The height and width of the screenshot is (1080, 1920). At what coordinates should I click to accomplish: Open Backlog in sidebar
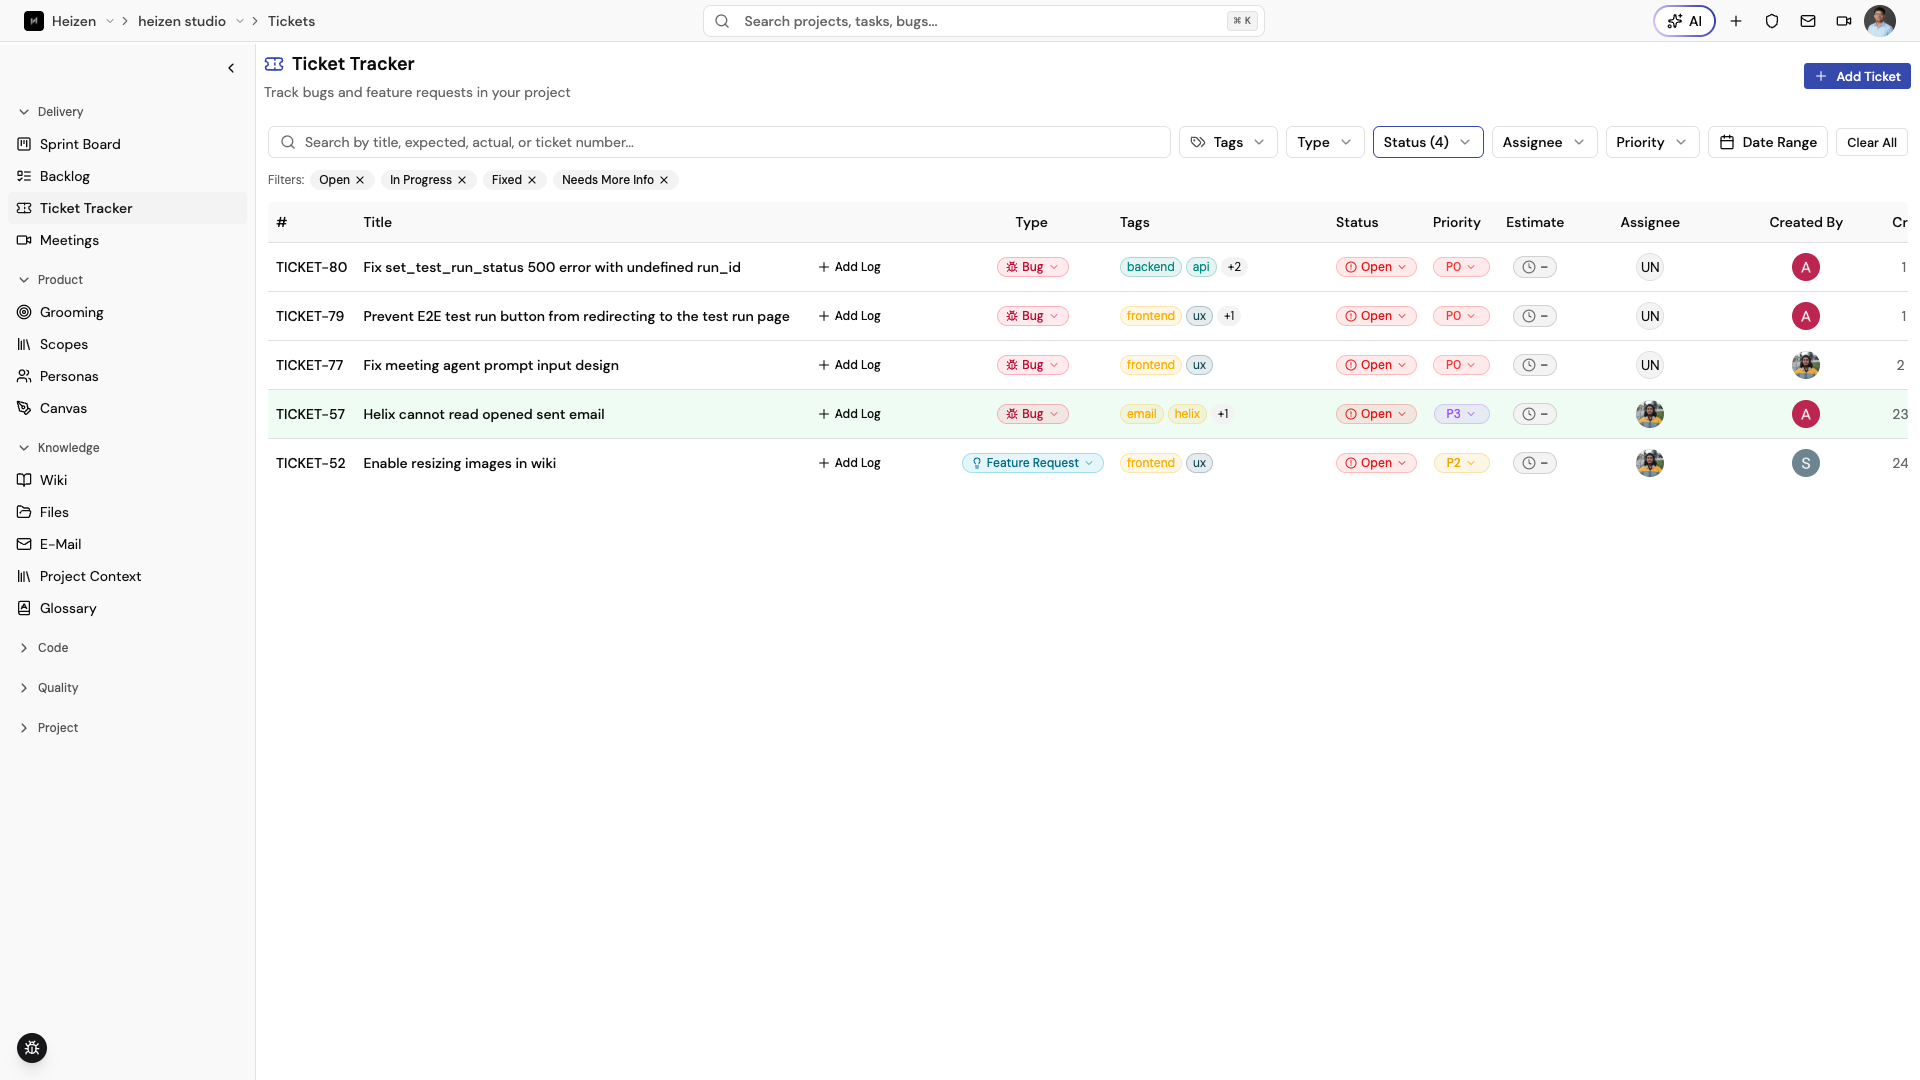pyautogui.click(x=127, y=176)
